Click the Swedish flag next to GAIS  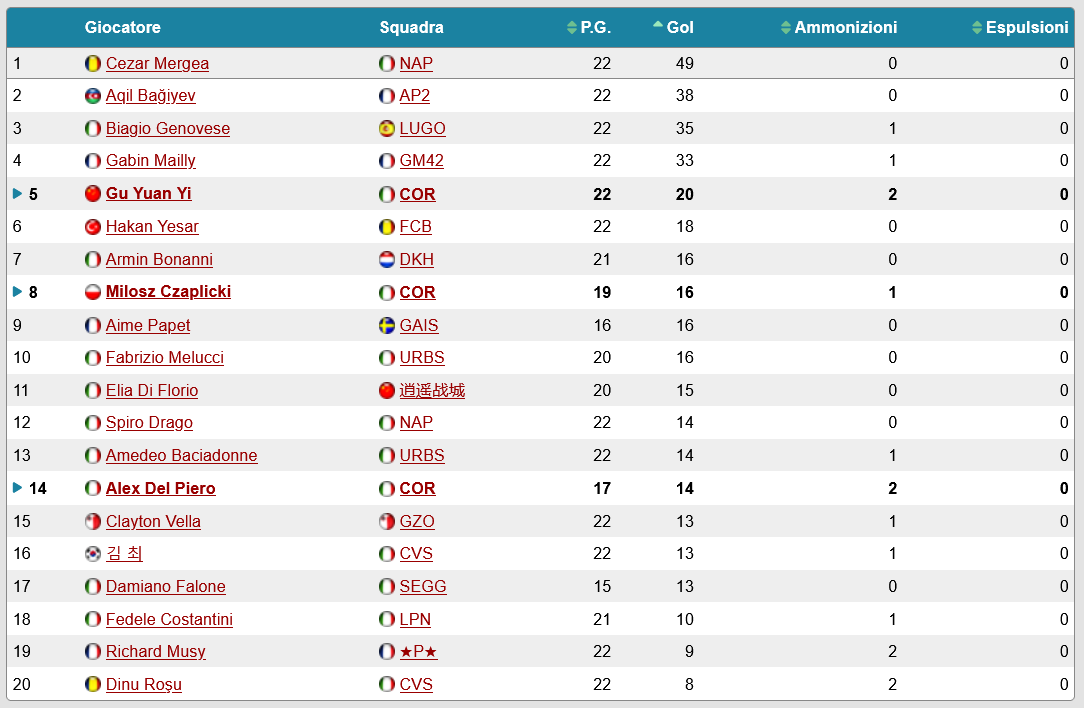click(387, 326)
